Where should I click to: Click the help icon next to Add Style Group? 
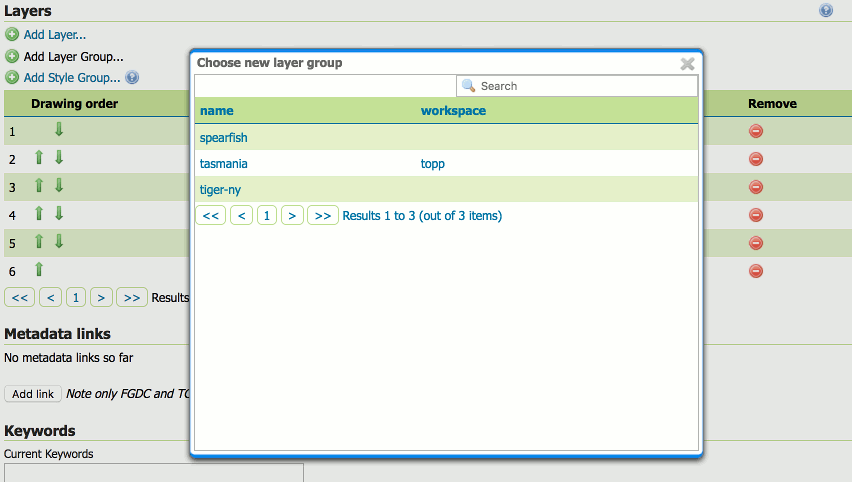[x=132, y=77]
